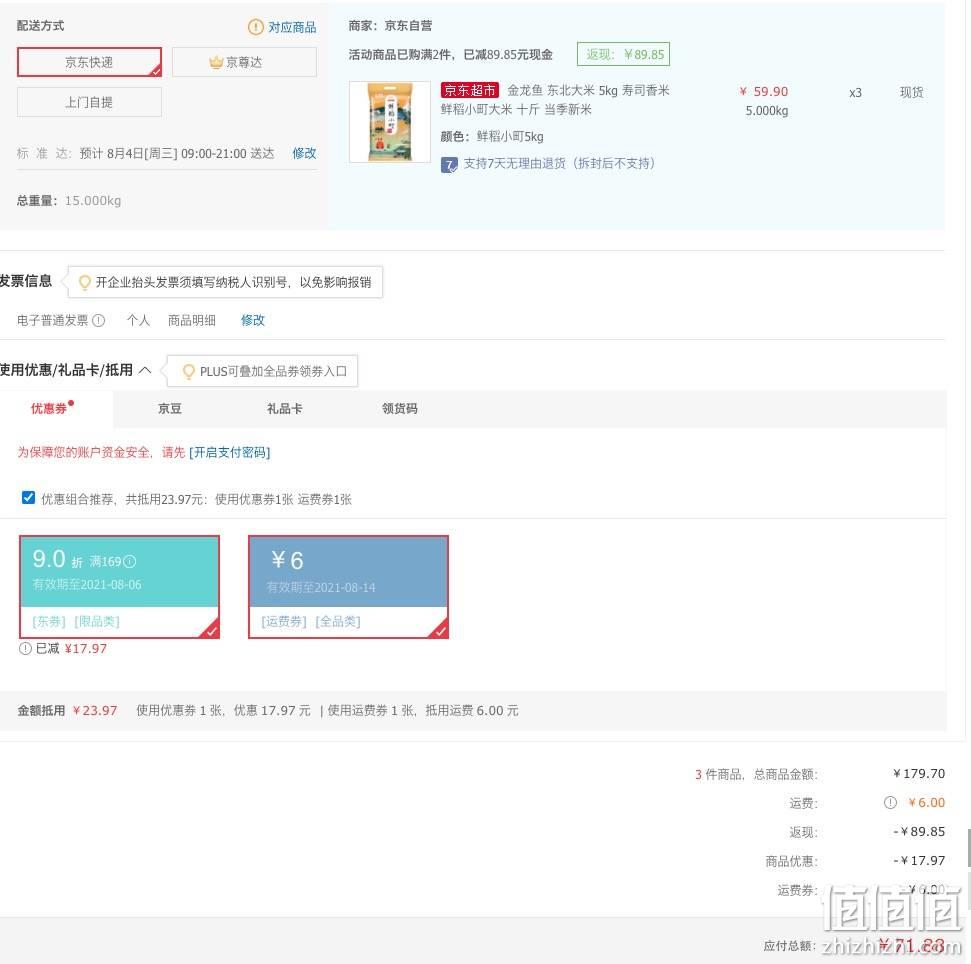The image size is (971, 964).
Task: Click the 运费 info icon
Action: pos(890,803)
